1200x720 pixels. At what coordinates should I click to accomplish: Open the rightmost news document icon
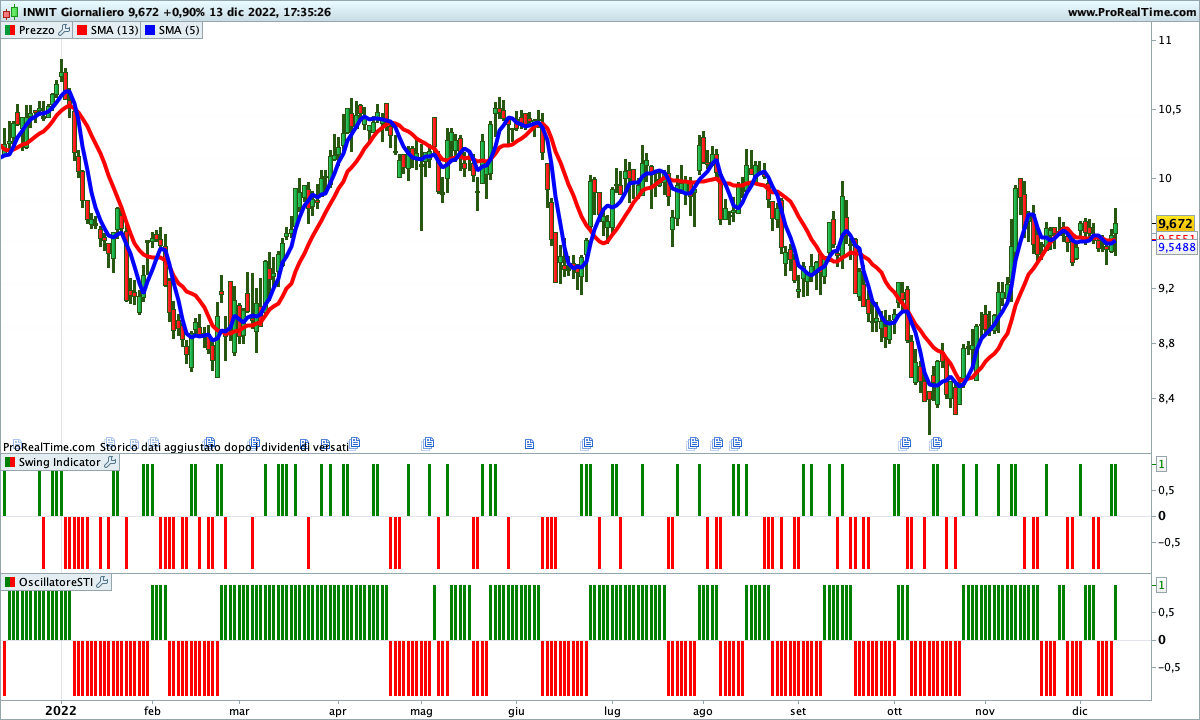(x=936, y=442)
